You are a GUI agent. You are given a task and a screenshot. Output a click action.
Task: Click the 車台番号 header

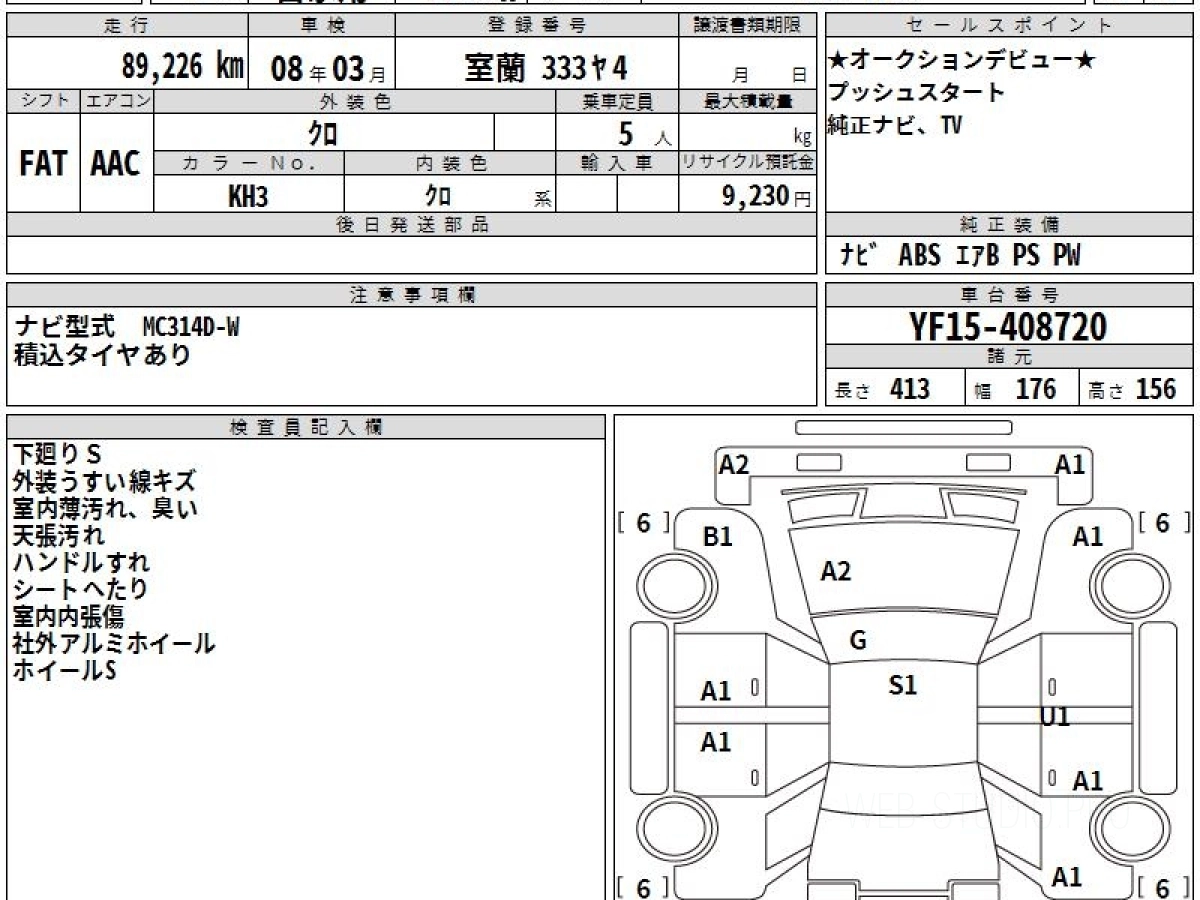[1009, 295]
